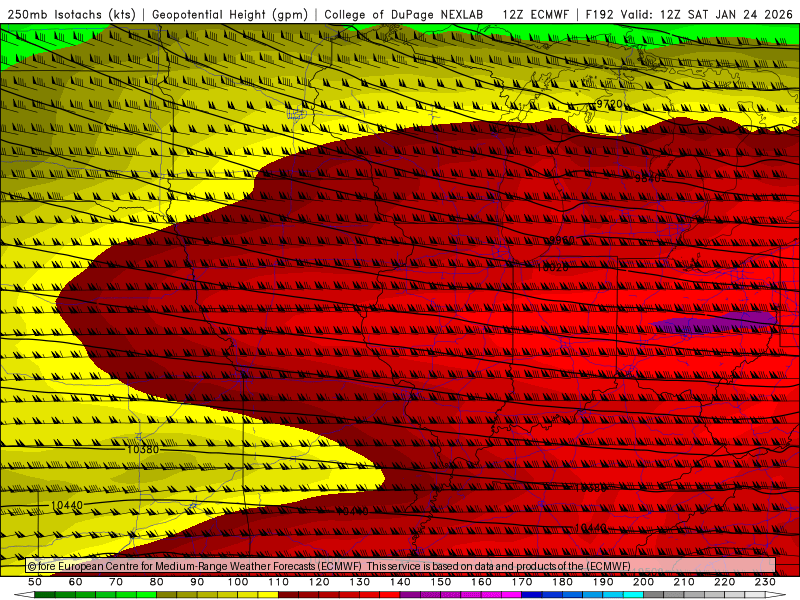Click the 'F192' forecast hour text

599,15
